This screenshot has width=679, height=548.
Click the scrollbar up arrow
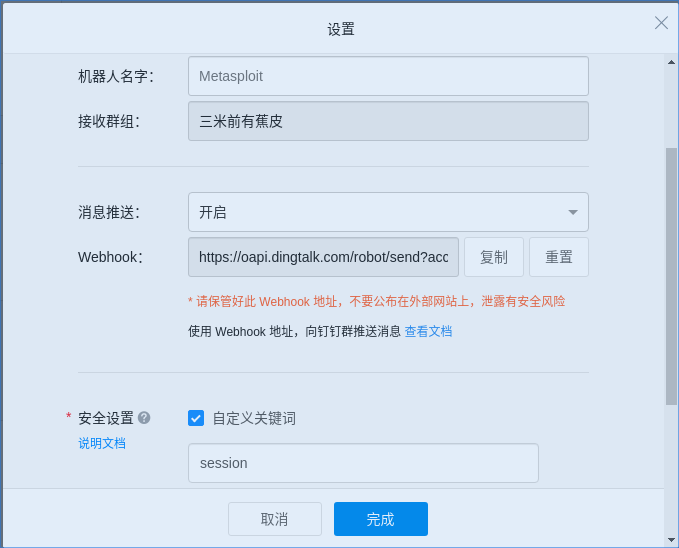pyautogui.click(x=671, y=62)
